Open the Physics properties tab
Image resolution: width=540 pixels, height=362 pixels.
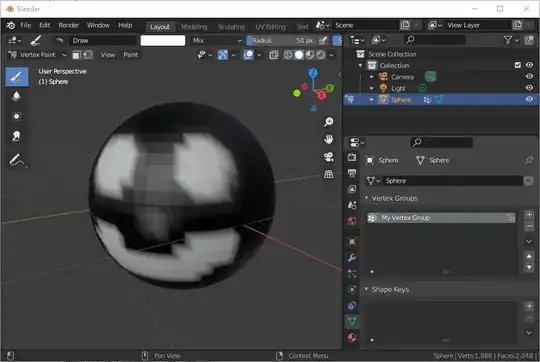pos(352,290)
